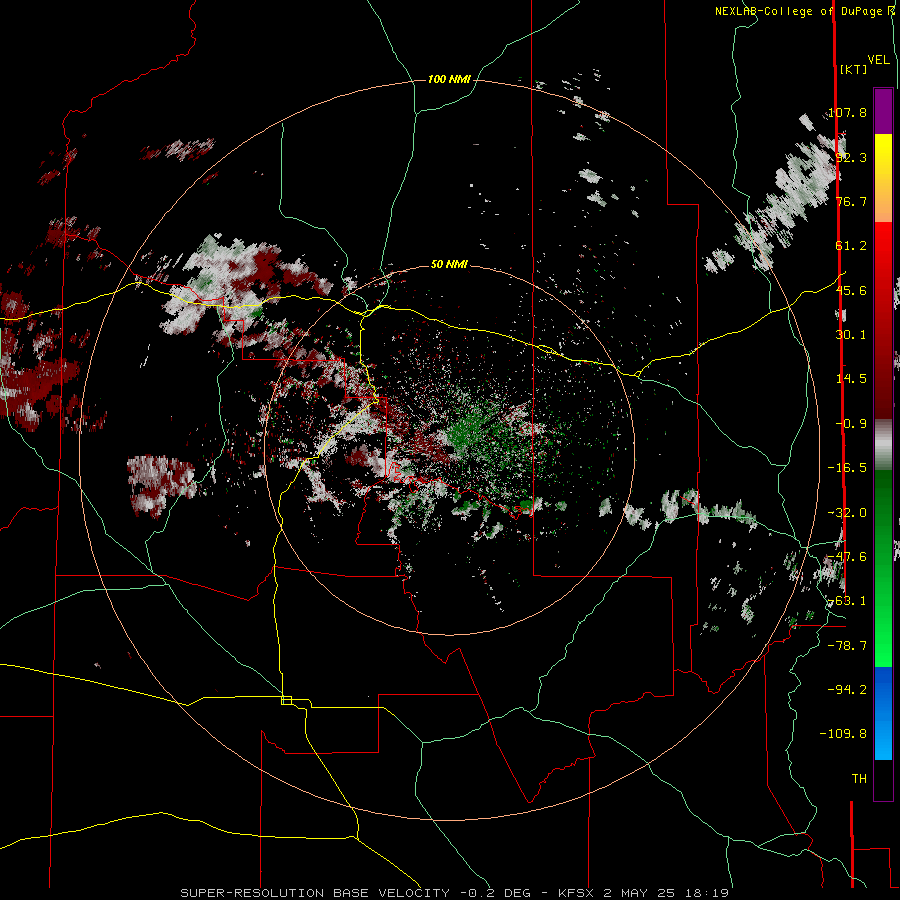Screen dimensions: 900x900
Task: Click the -78.7 velocity scale value
Action: [x=847, y=646]
